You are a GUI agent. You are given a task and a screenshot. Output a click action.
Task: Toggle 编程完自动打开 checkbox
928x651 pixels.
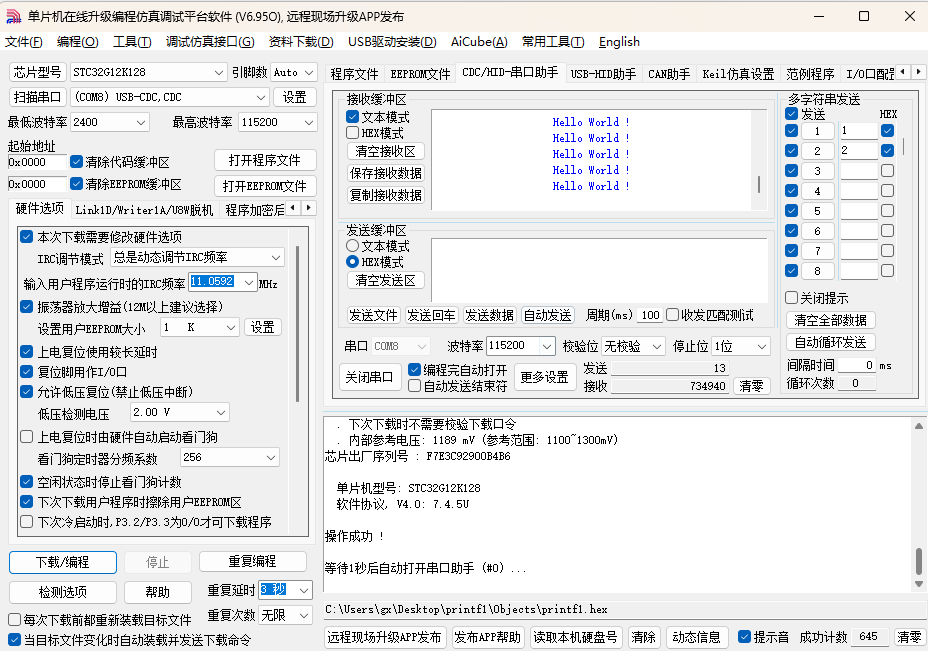(414, 370)
